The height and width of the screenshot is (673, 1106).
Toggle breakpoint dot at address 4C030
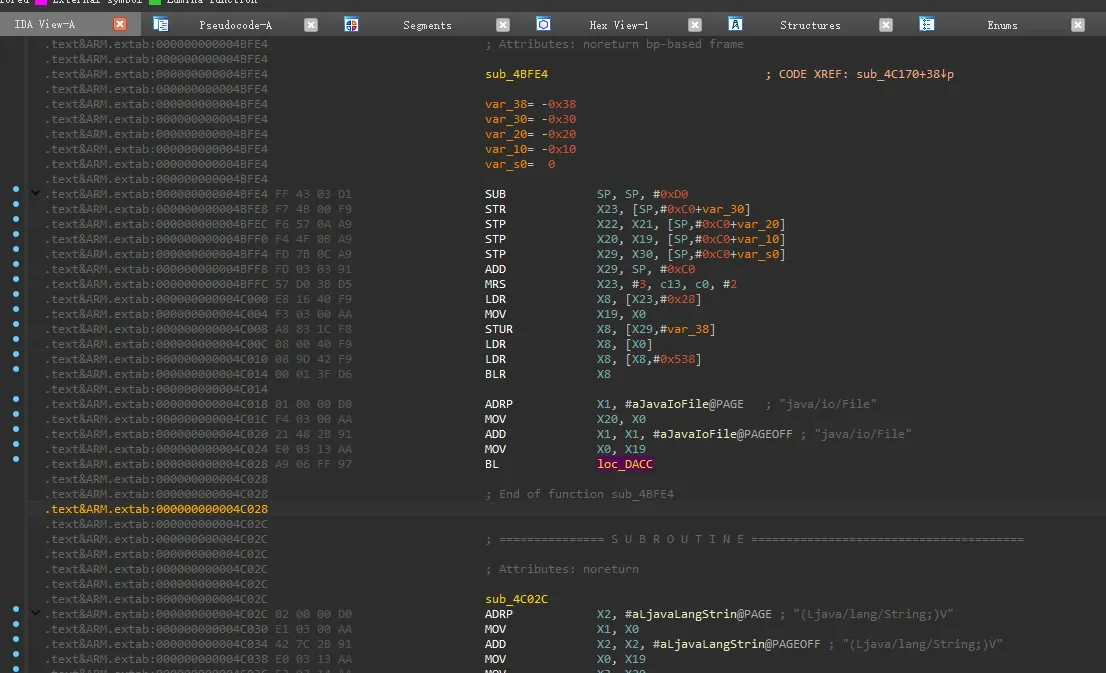16,624
